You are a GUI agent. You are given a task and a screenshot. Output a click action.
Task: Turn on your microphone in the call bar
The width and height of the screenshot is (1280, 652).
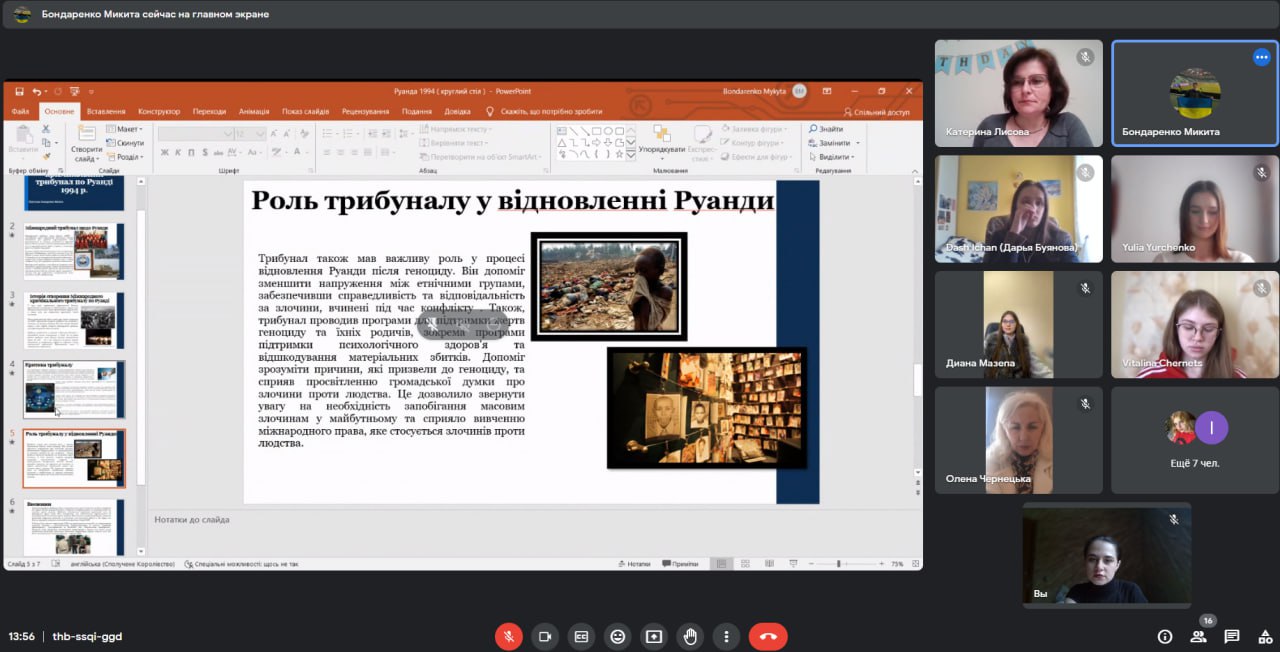[x=508, y=636]
